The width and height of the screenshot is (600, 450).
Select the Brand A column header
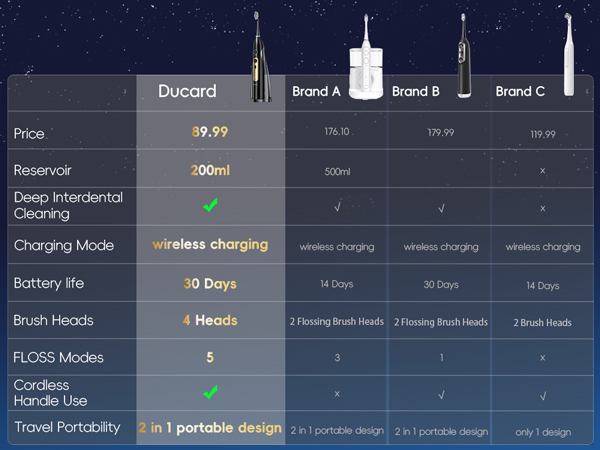(x=316, y=91)
